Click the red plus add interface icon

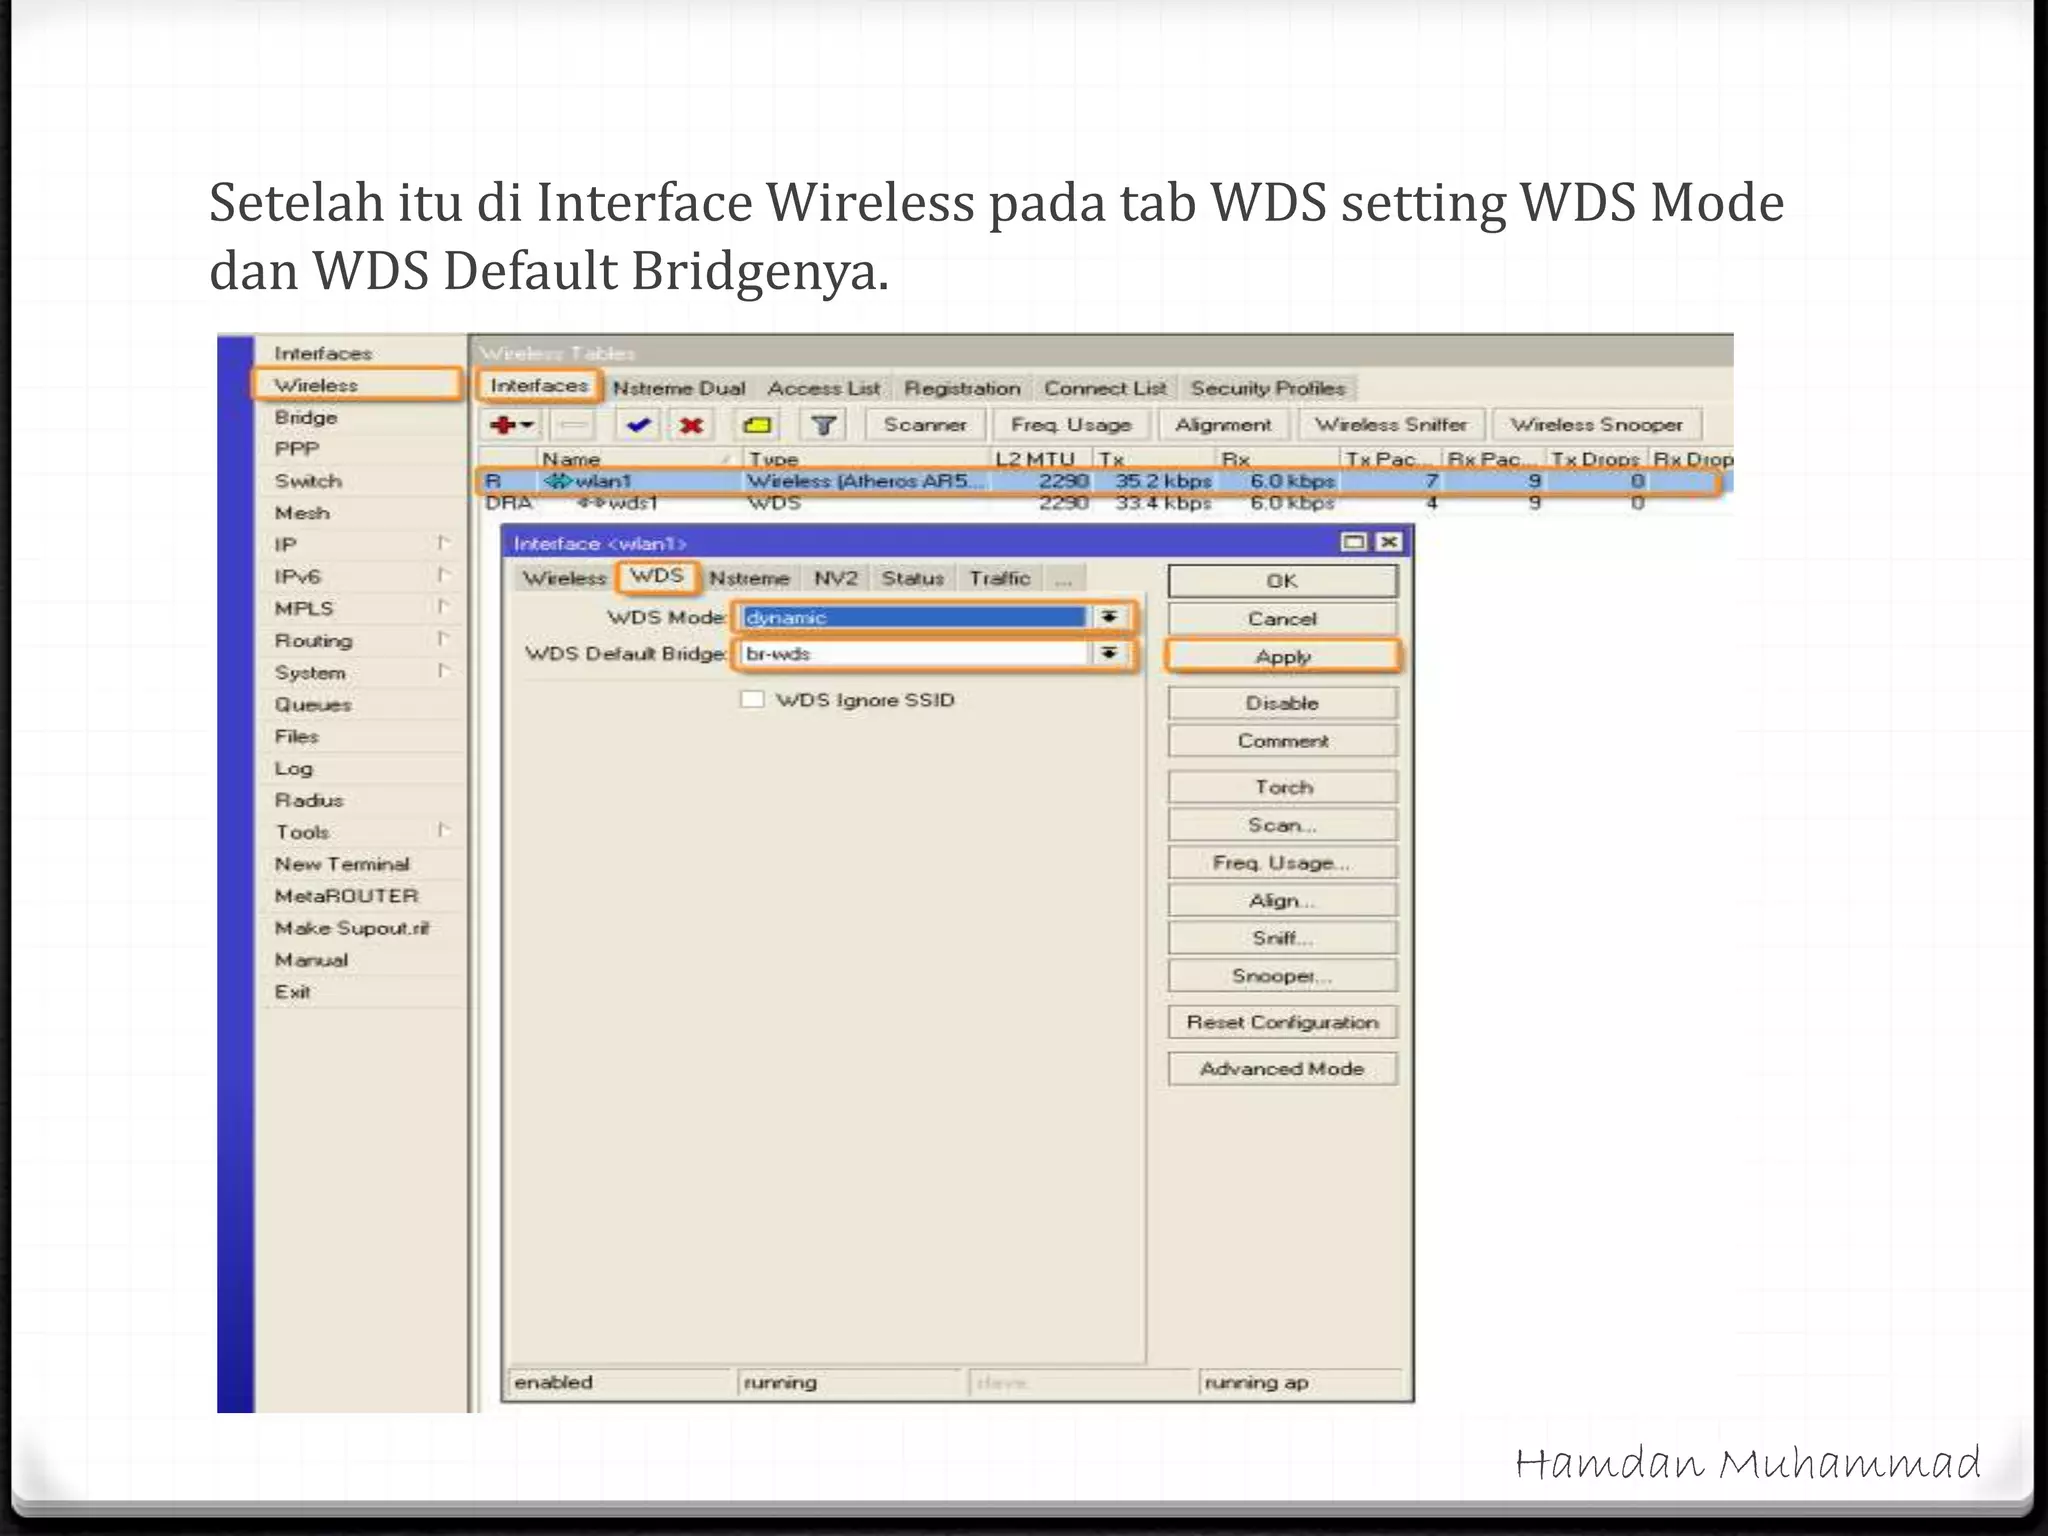(512, 425)
